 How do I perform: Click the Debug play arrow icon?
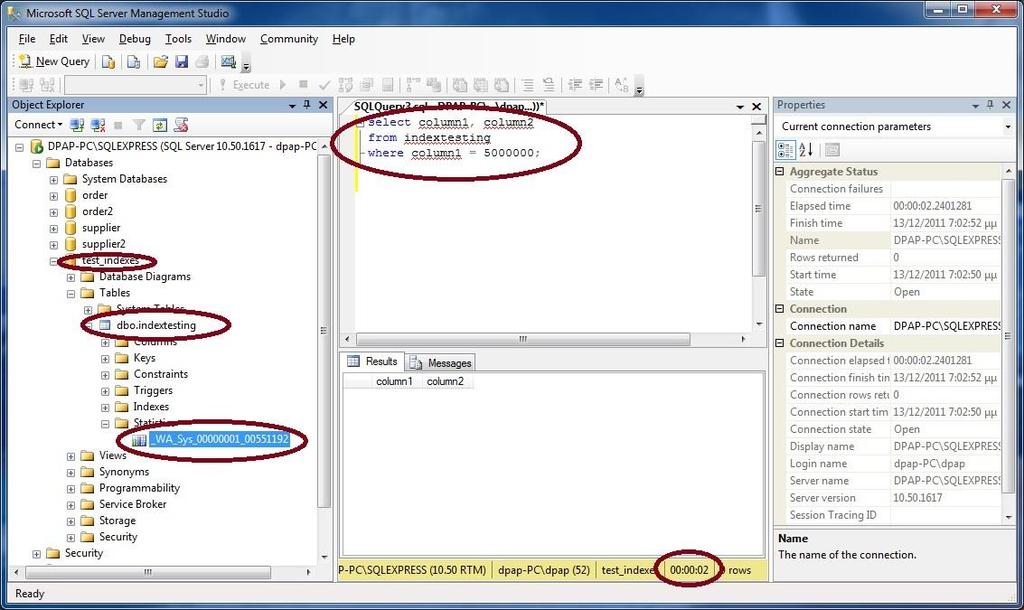pos(283,85)
